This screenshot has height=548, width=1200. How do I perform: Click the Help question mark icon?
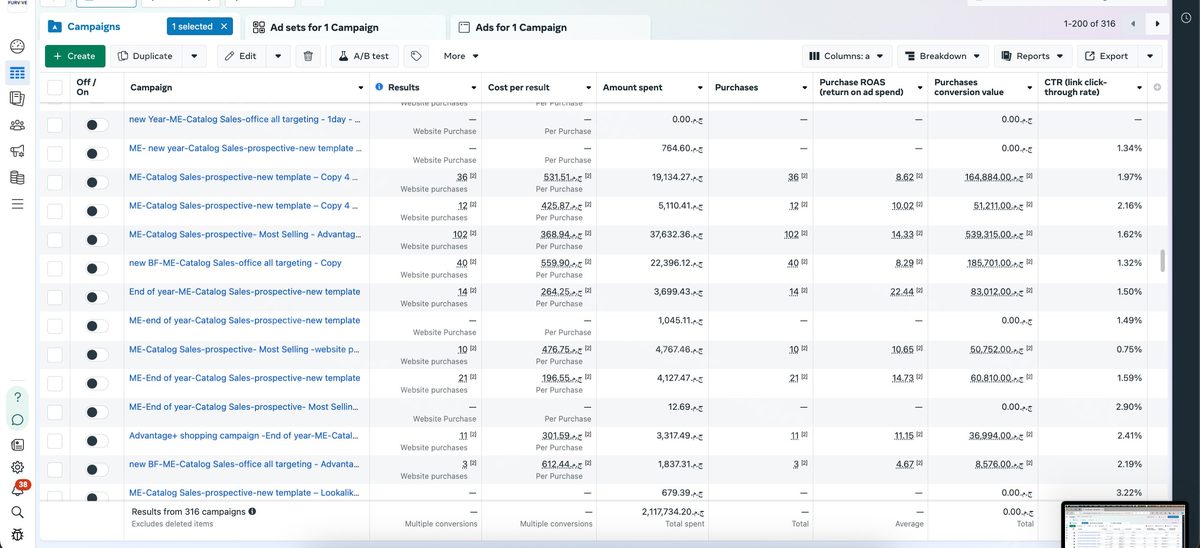coord(17,397)
